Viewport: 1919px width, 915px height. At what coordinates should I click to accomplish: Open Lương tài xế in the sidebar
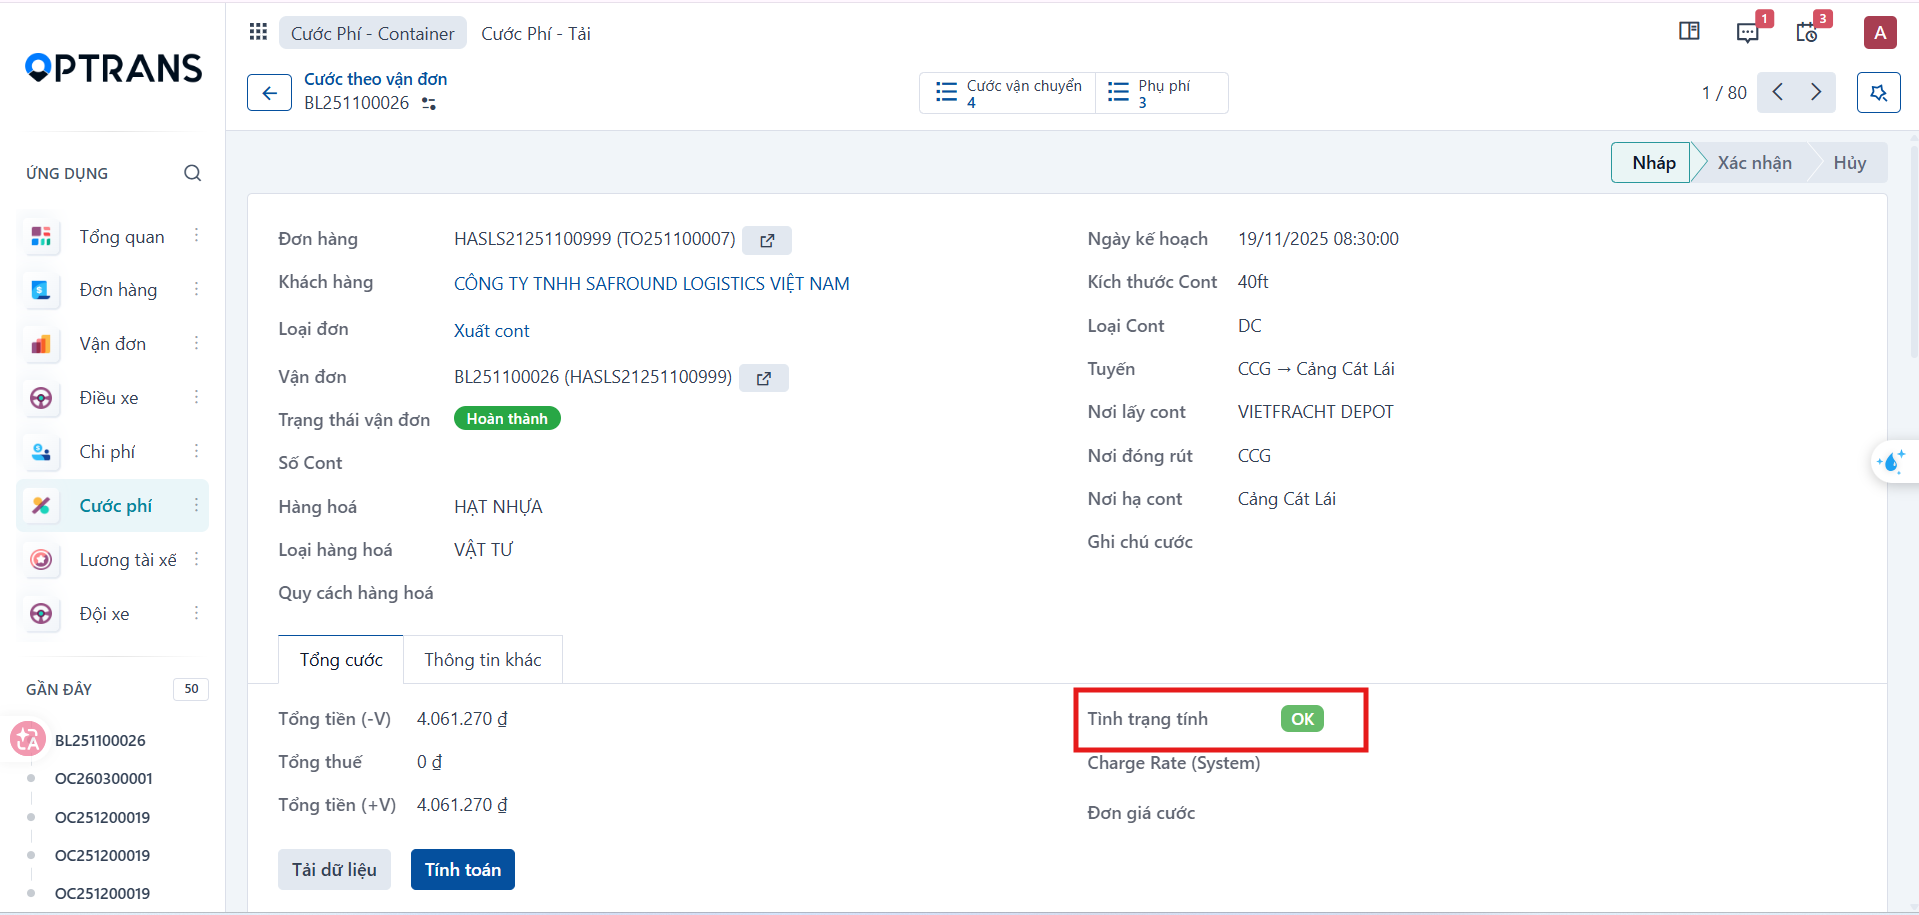(128, 560)
